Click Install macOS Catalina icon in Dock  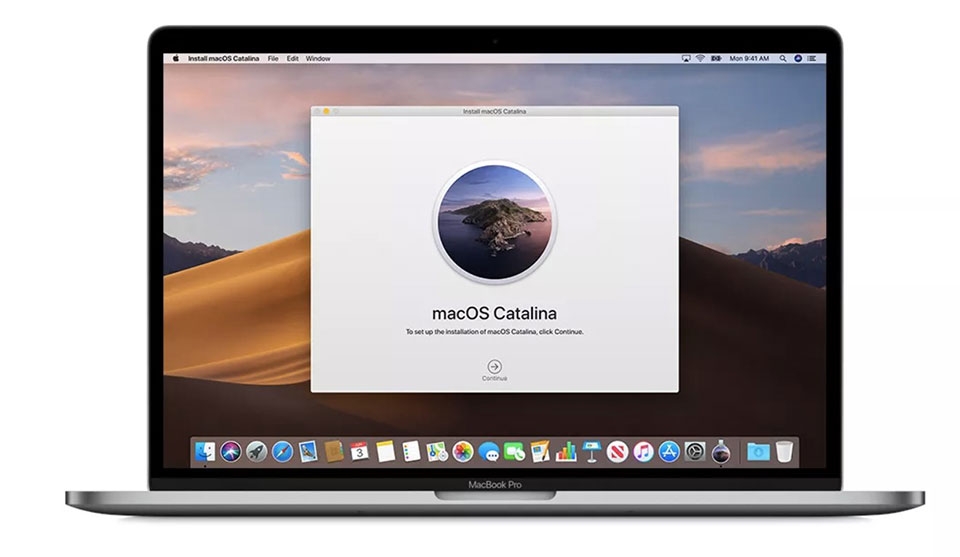click(x=721, y=452)
